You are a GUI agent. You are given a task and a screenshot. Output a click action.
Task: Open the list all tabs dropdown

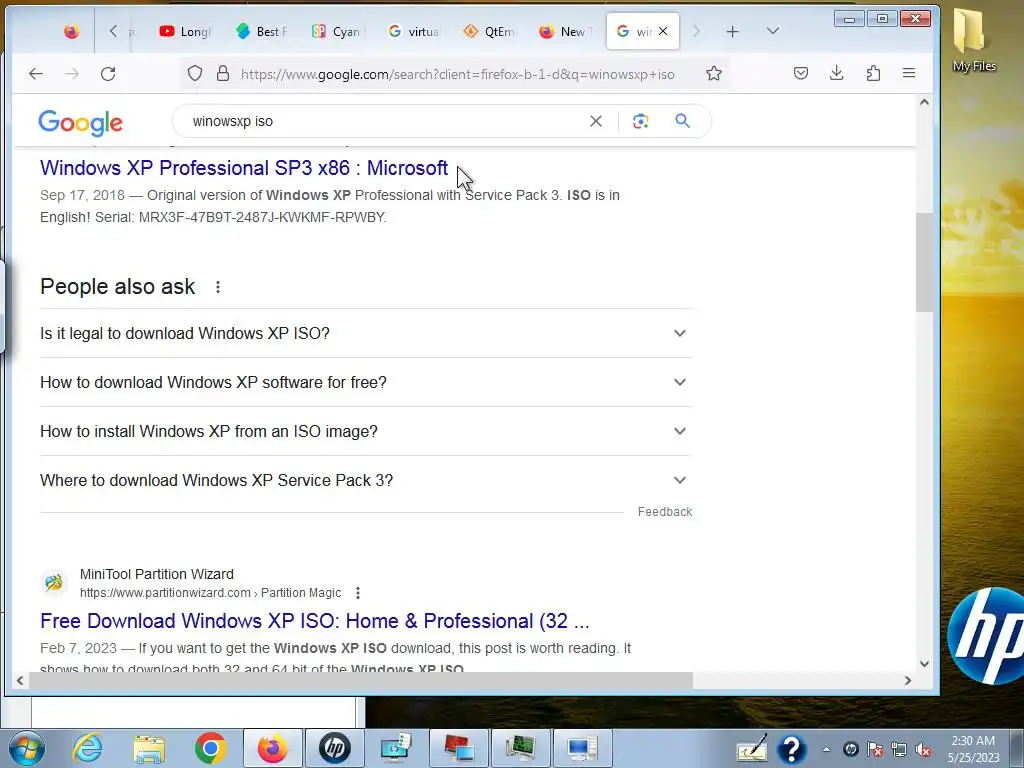pyautogui.click(x=773, y=31)
